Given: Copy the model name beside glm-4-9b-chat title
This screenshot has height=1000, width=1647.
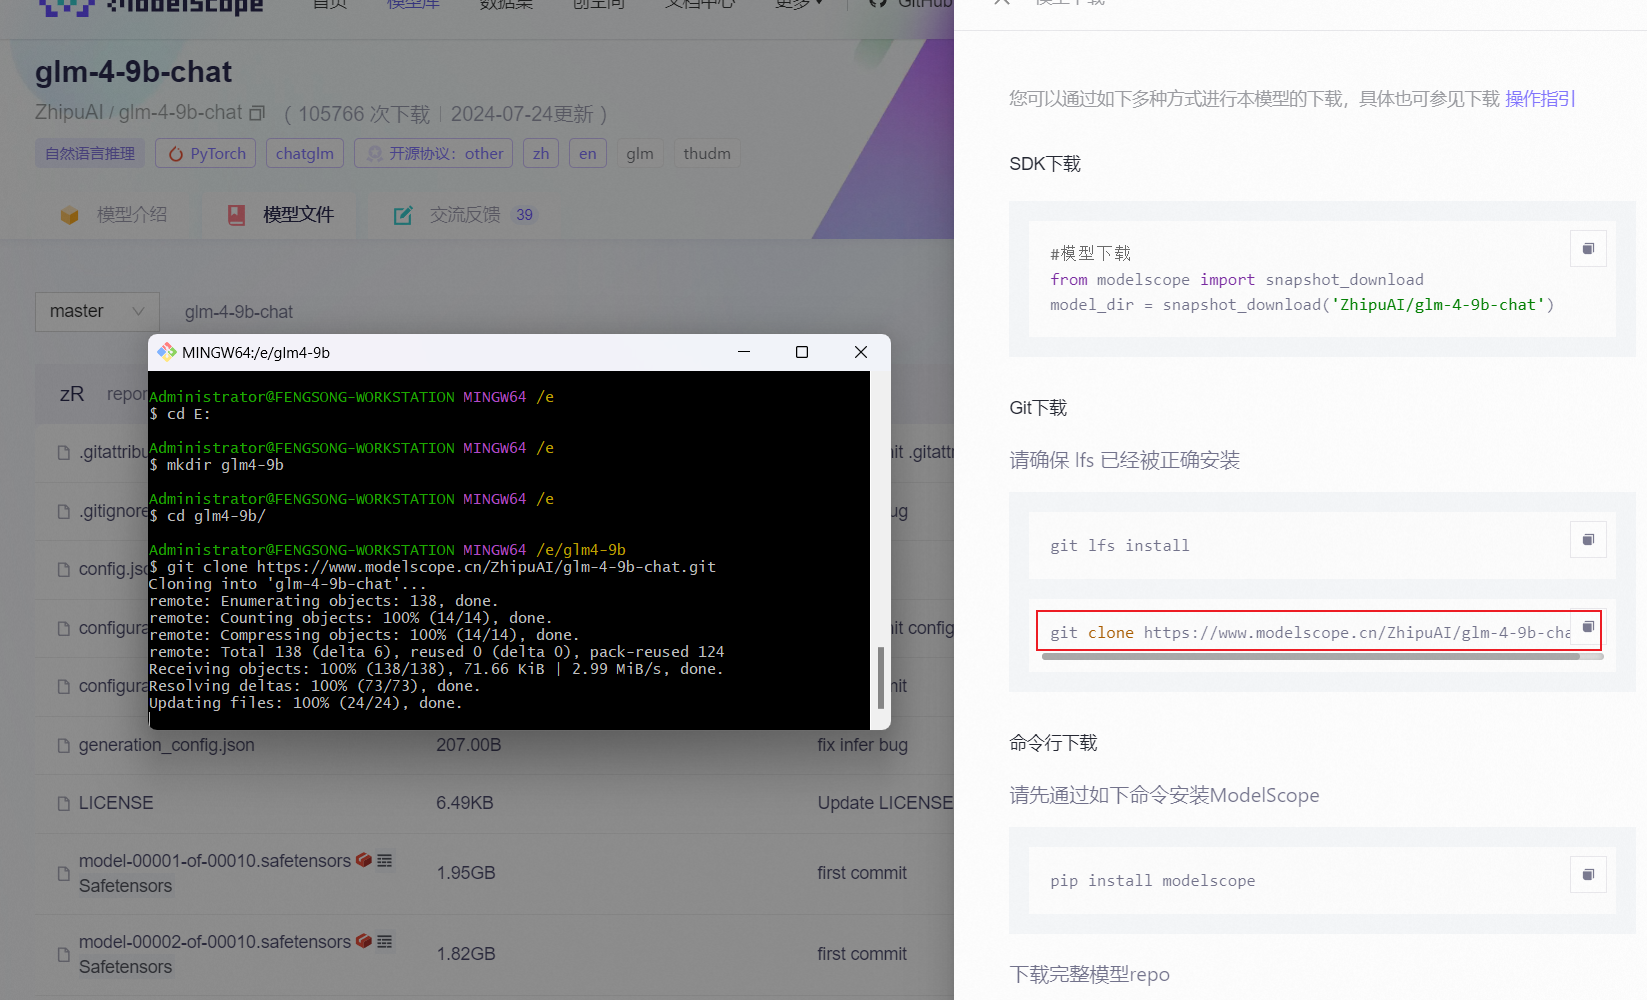Looking at the screenshot, I should tap(257, 113).
